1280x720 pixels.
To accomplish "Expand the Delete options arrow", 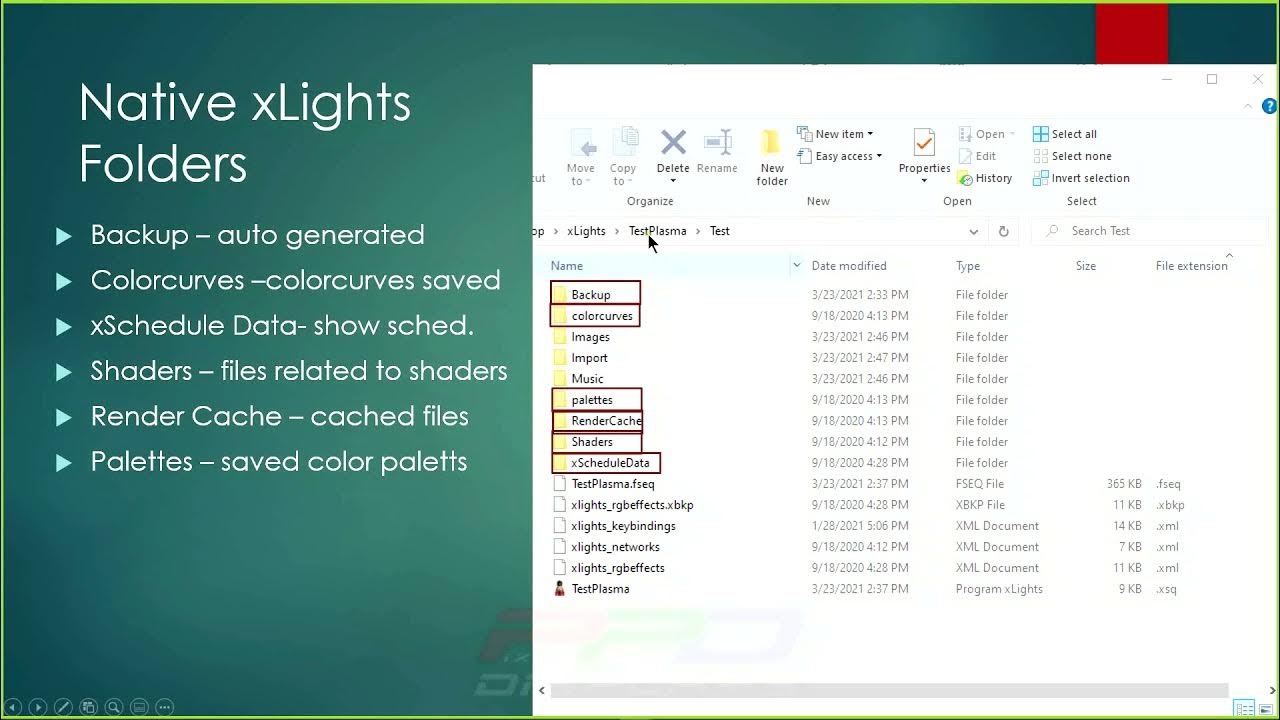I will pos(673,181).
